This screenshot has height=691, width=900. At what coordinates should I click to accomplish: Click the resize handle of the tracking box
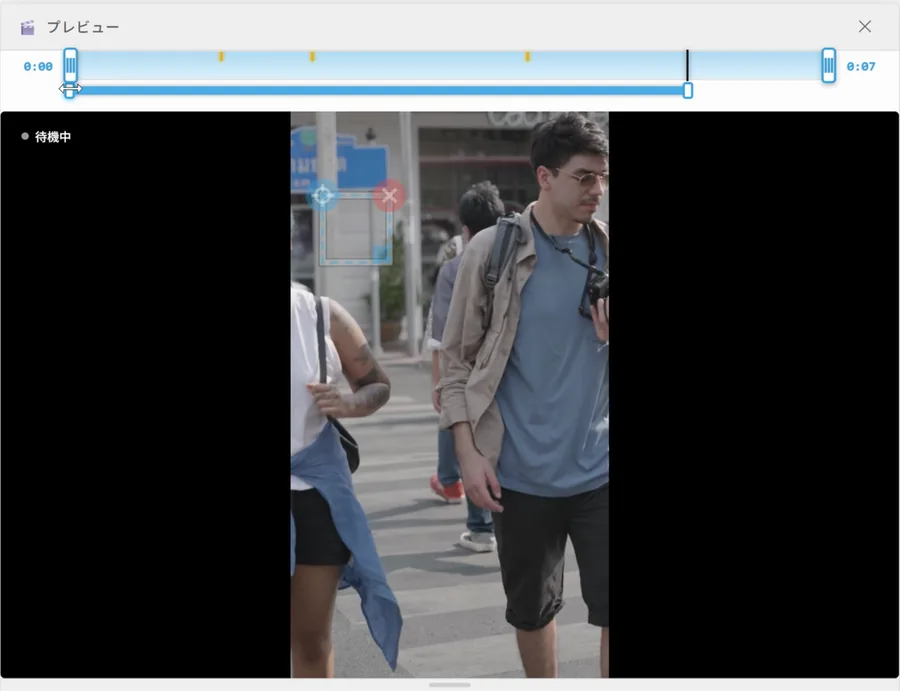point(381,253)
